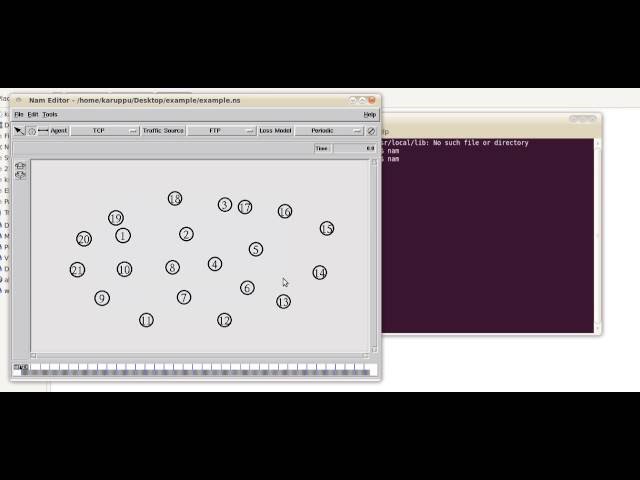Select node 14 on the canvas
This screenshot has height=480, width=640.
coord(320,272)
